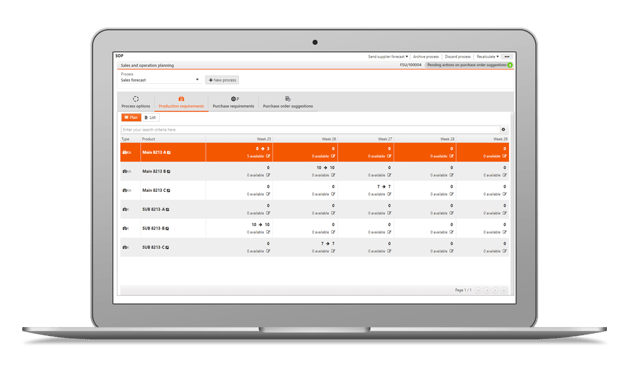This screenshot has width=629, height=379.
Task: Edit Week 29 quantity for SUB 8213-C
Action: tap(504, 251)
